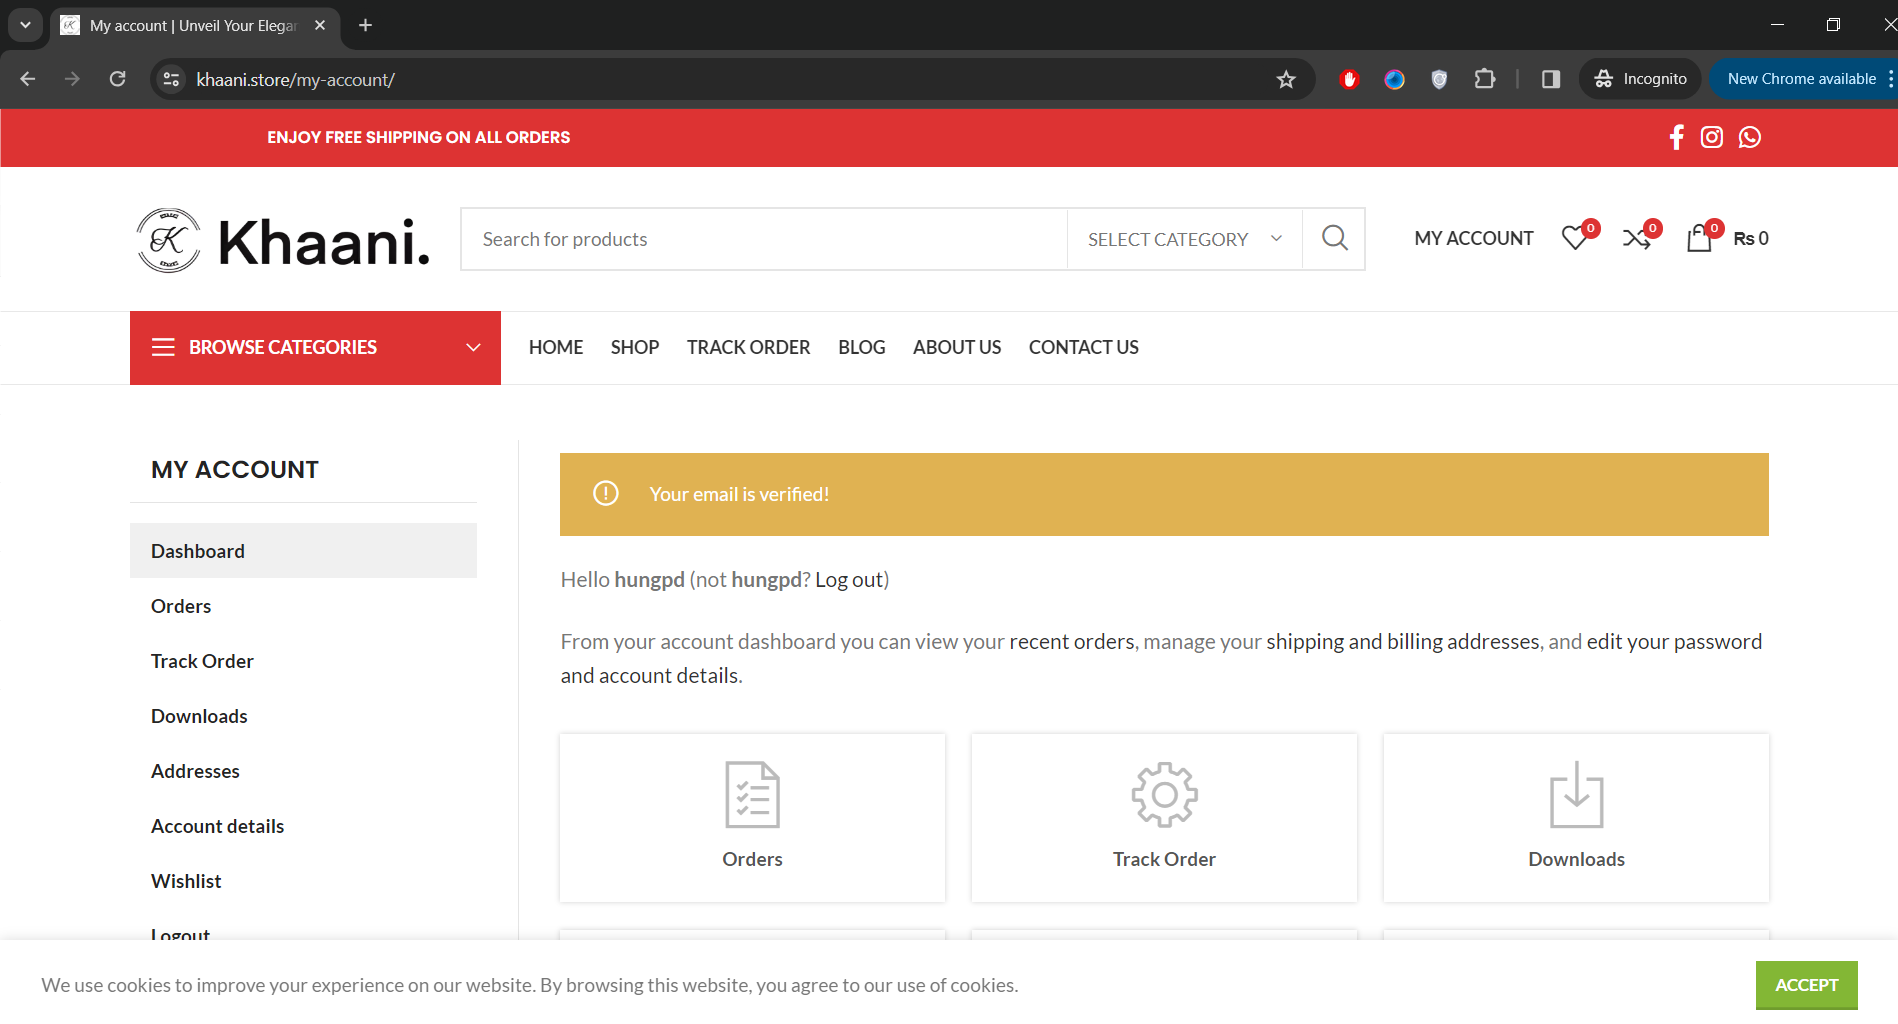
Task: Expand the BROWSE CATEGORIES menu
Action: coord(315,347)
